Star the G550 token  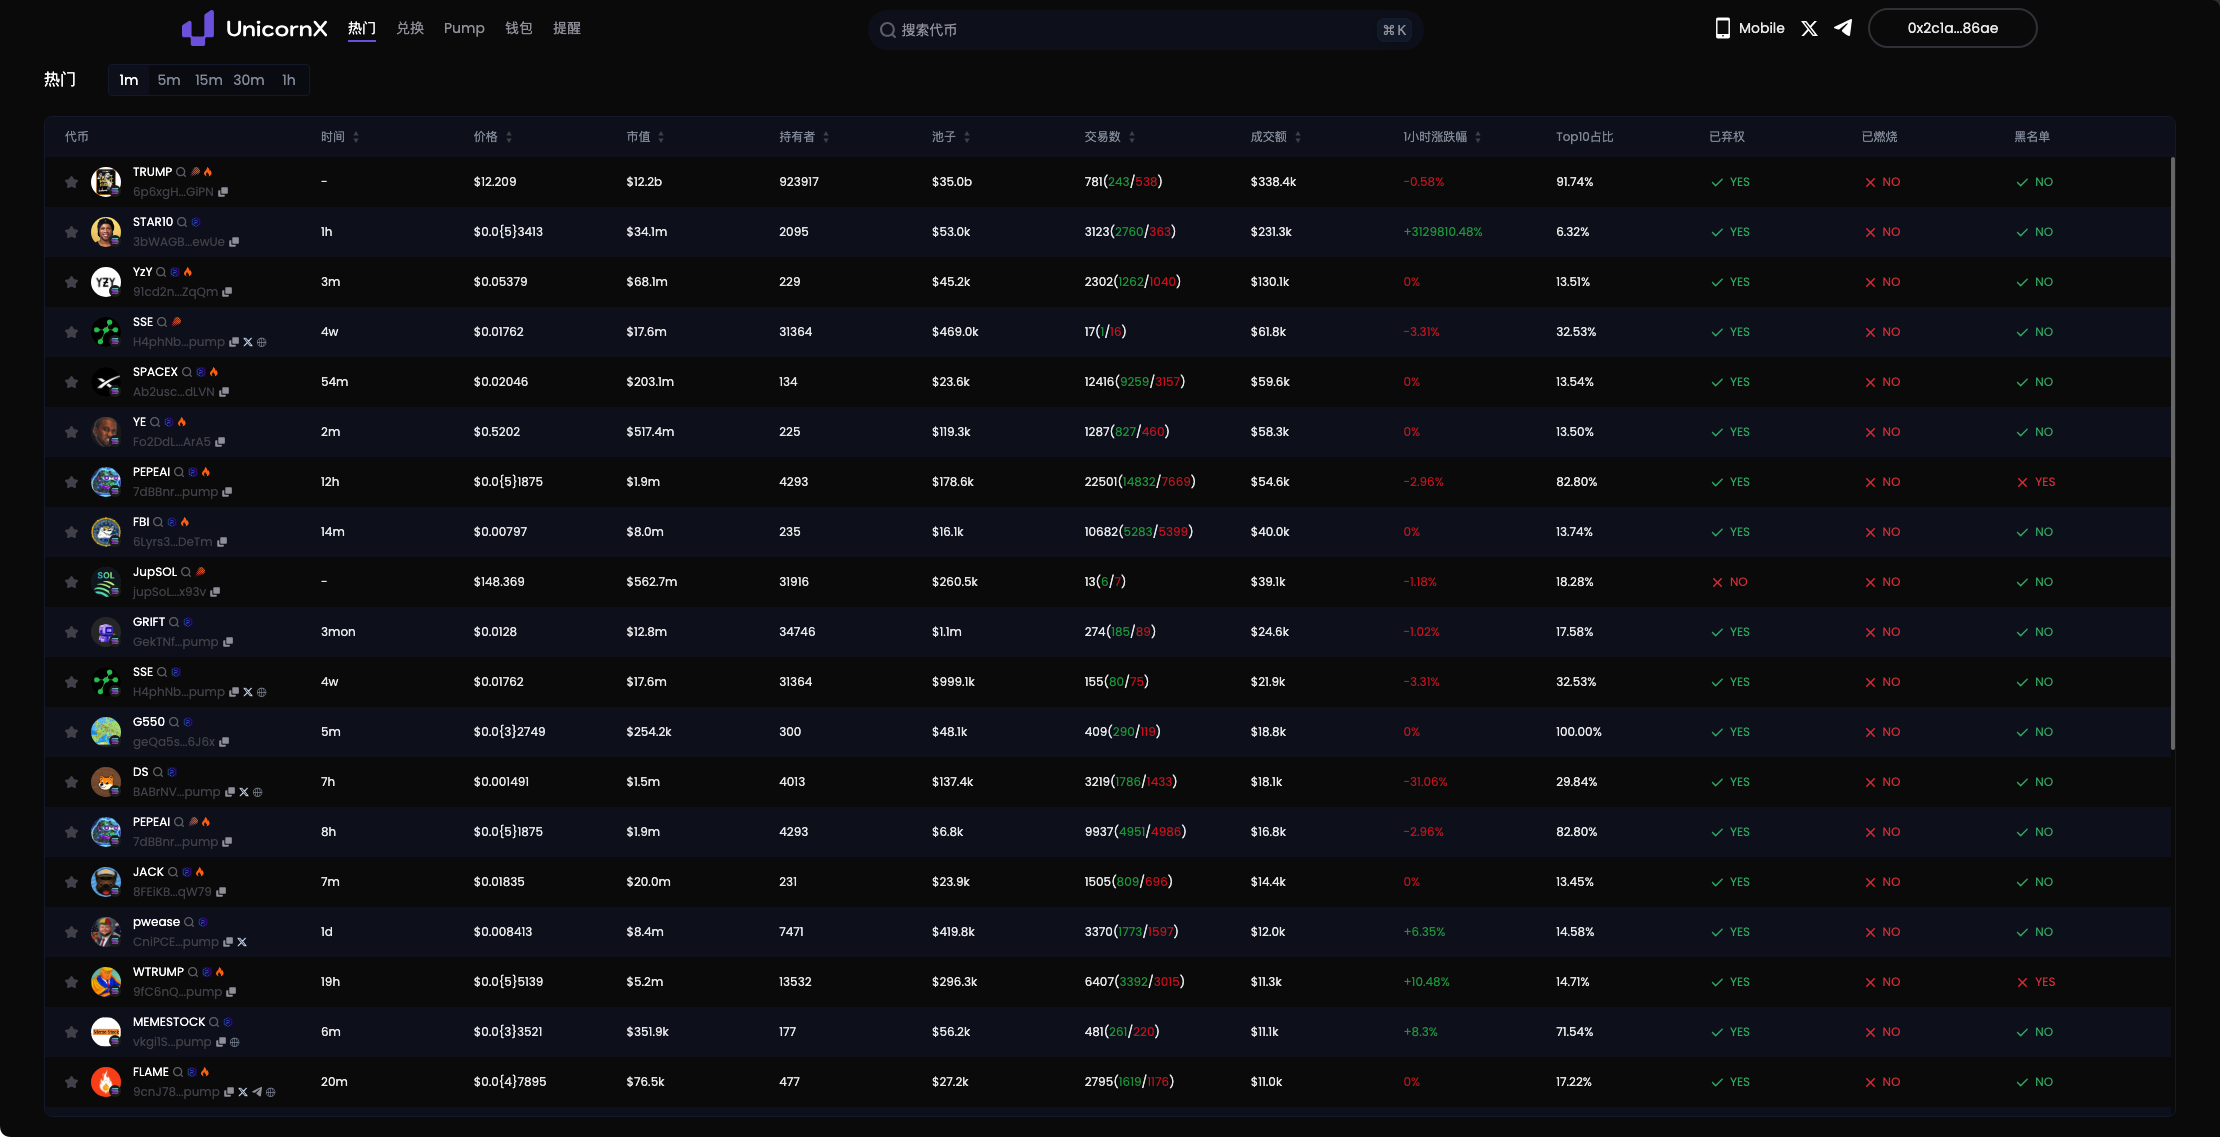click(x=71, y=732)
